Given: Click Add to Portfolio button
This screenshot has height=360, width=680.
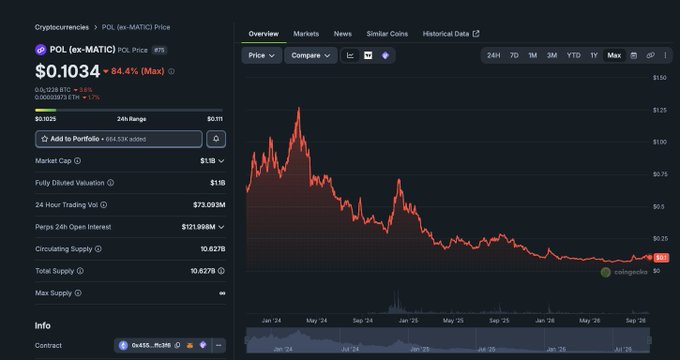Looking at the screenshot, I should (119, 139).
